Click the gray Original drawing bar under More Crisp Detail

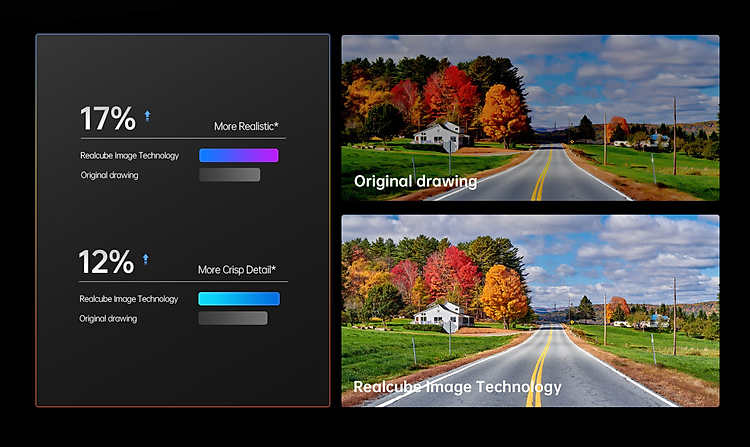tap(233, 318)
